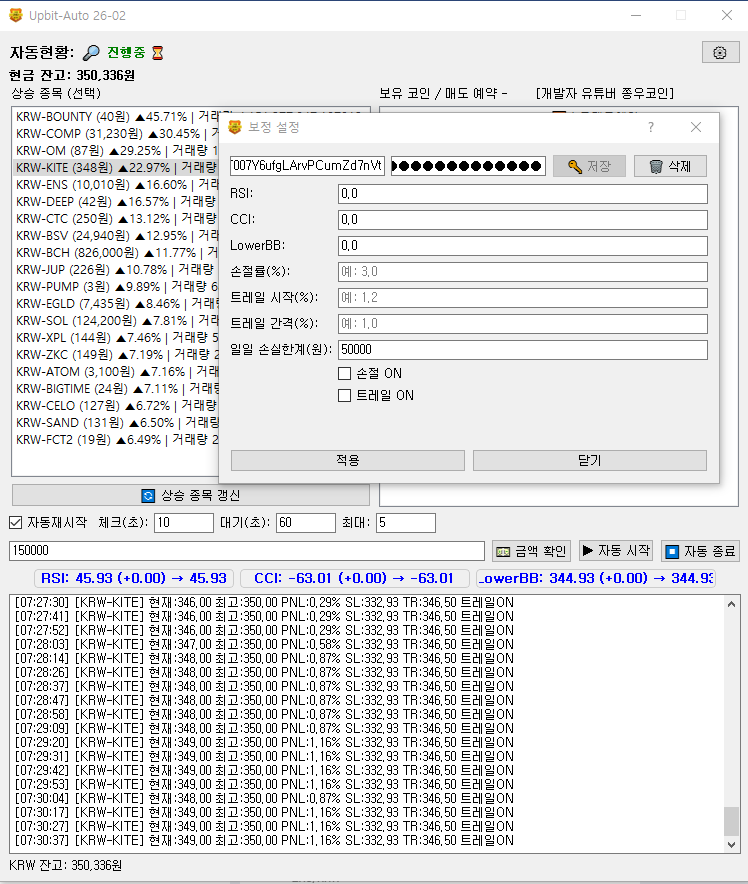Enable the trailing ON checkbox
Screen dimensions: 748x884
345,395
